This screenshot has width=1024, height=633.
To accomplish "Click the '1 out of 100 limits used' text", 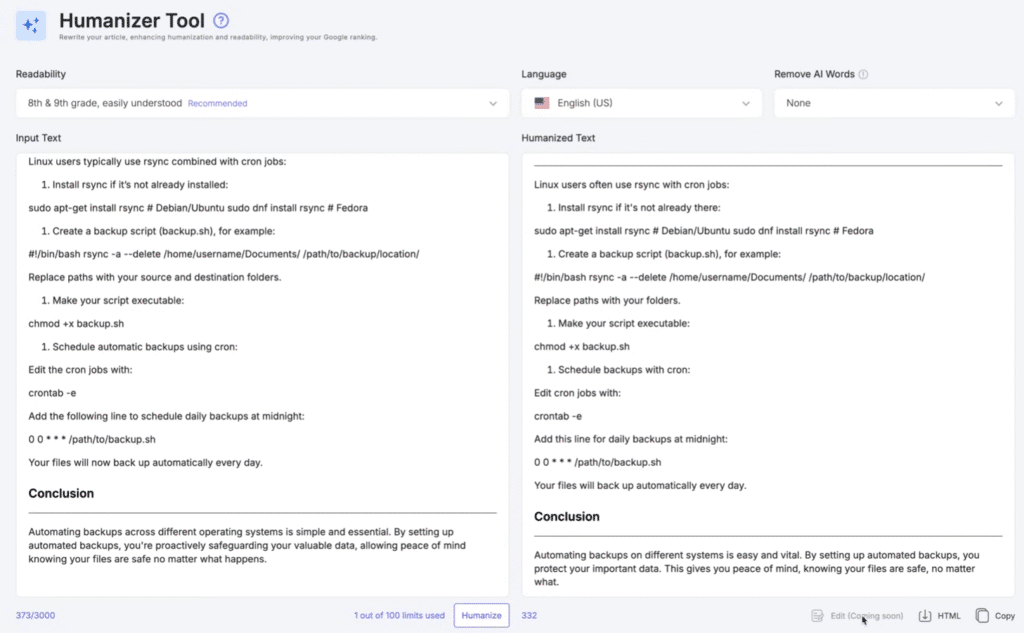I will pos(399,615).
